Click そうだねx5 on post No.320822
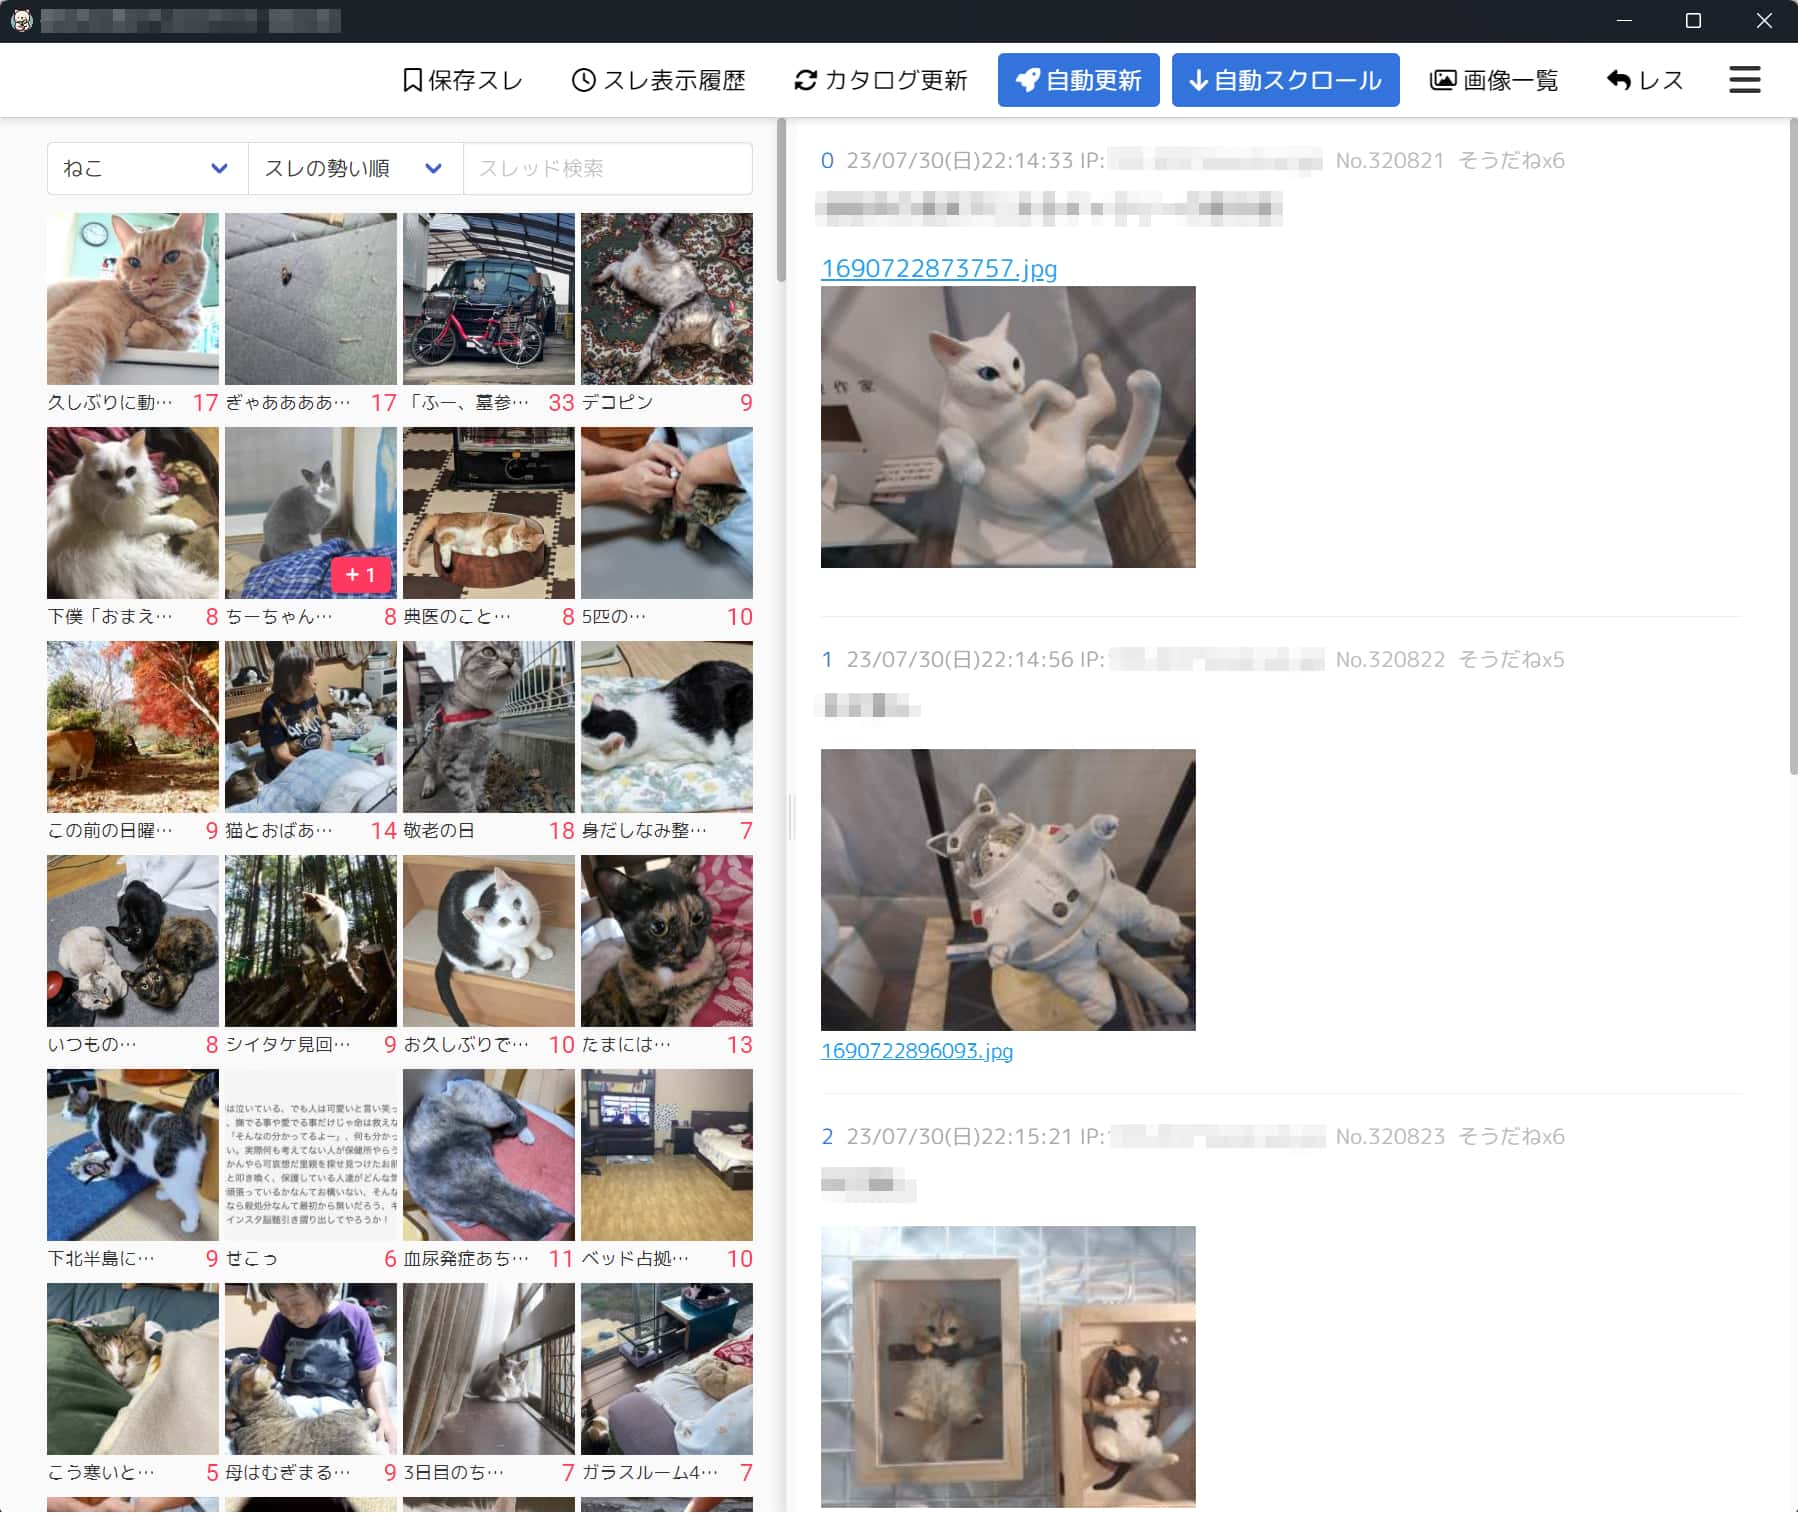Image resolution: width=1798 pixels, height=1514 pixels. 1510,659
